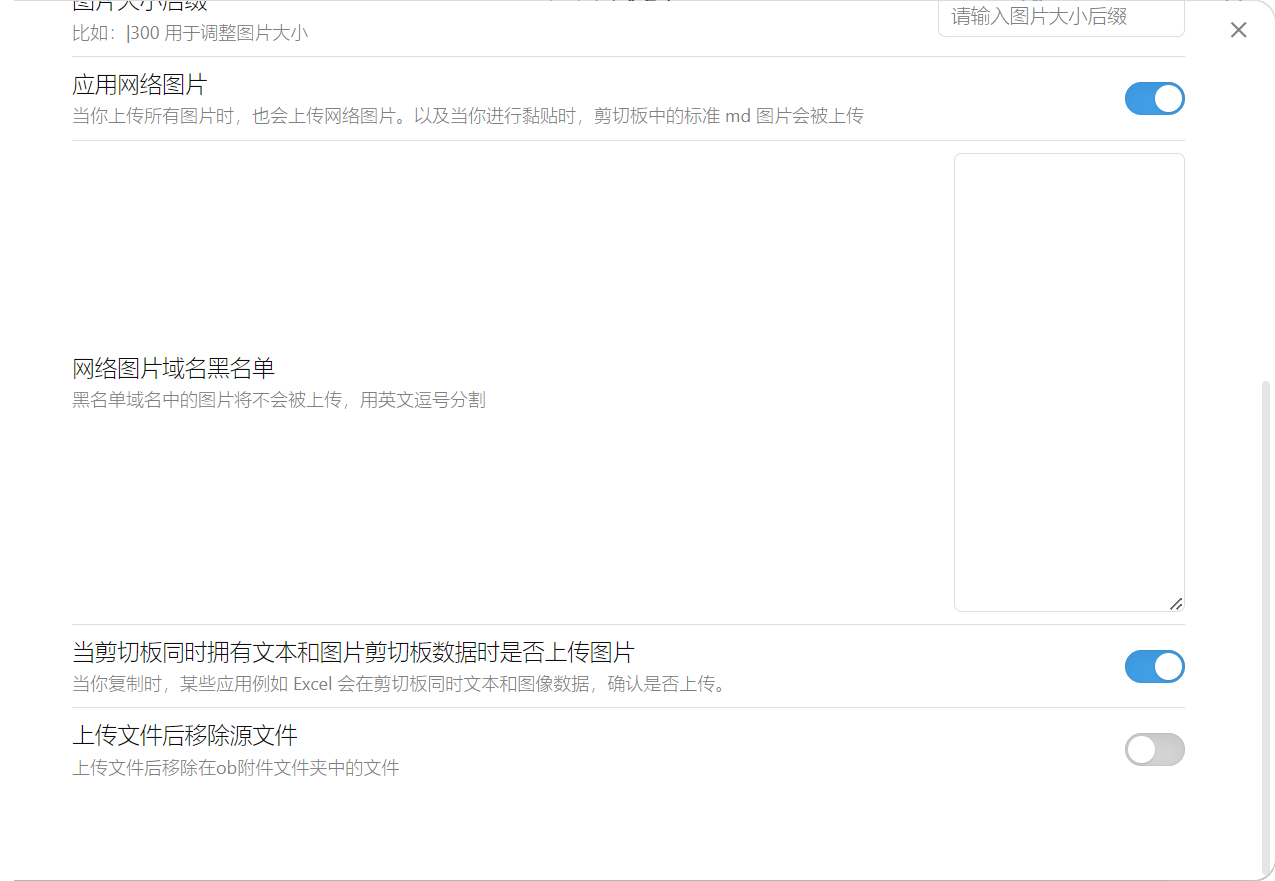Image resolution: width=1275 pixels, height=881 pixels.
Task: Click the 上传文件后移除源文件 setting title
Action: [185, 736]
